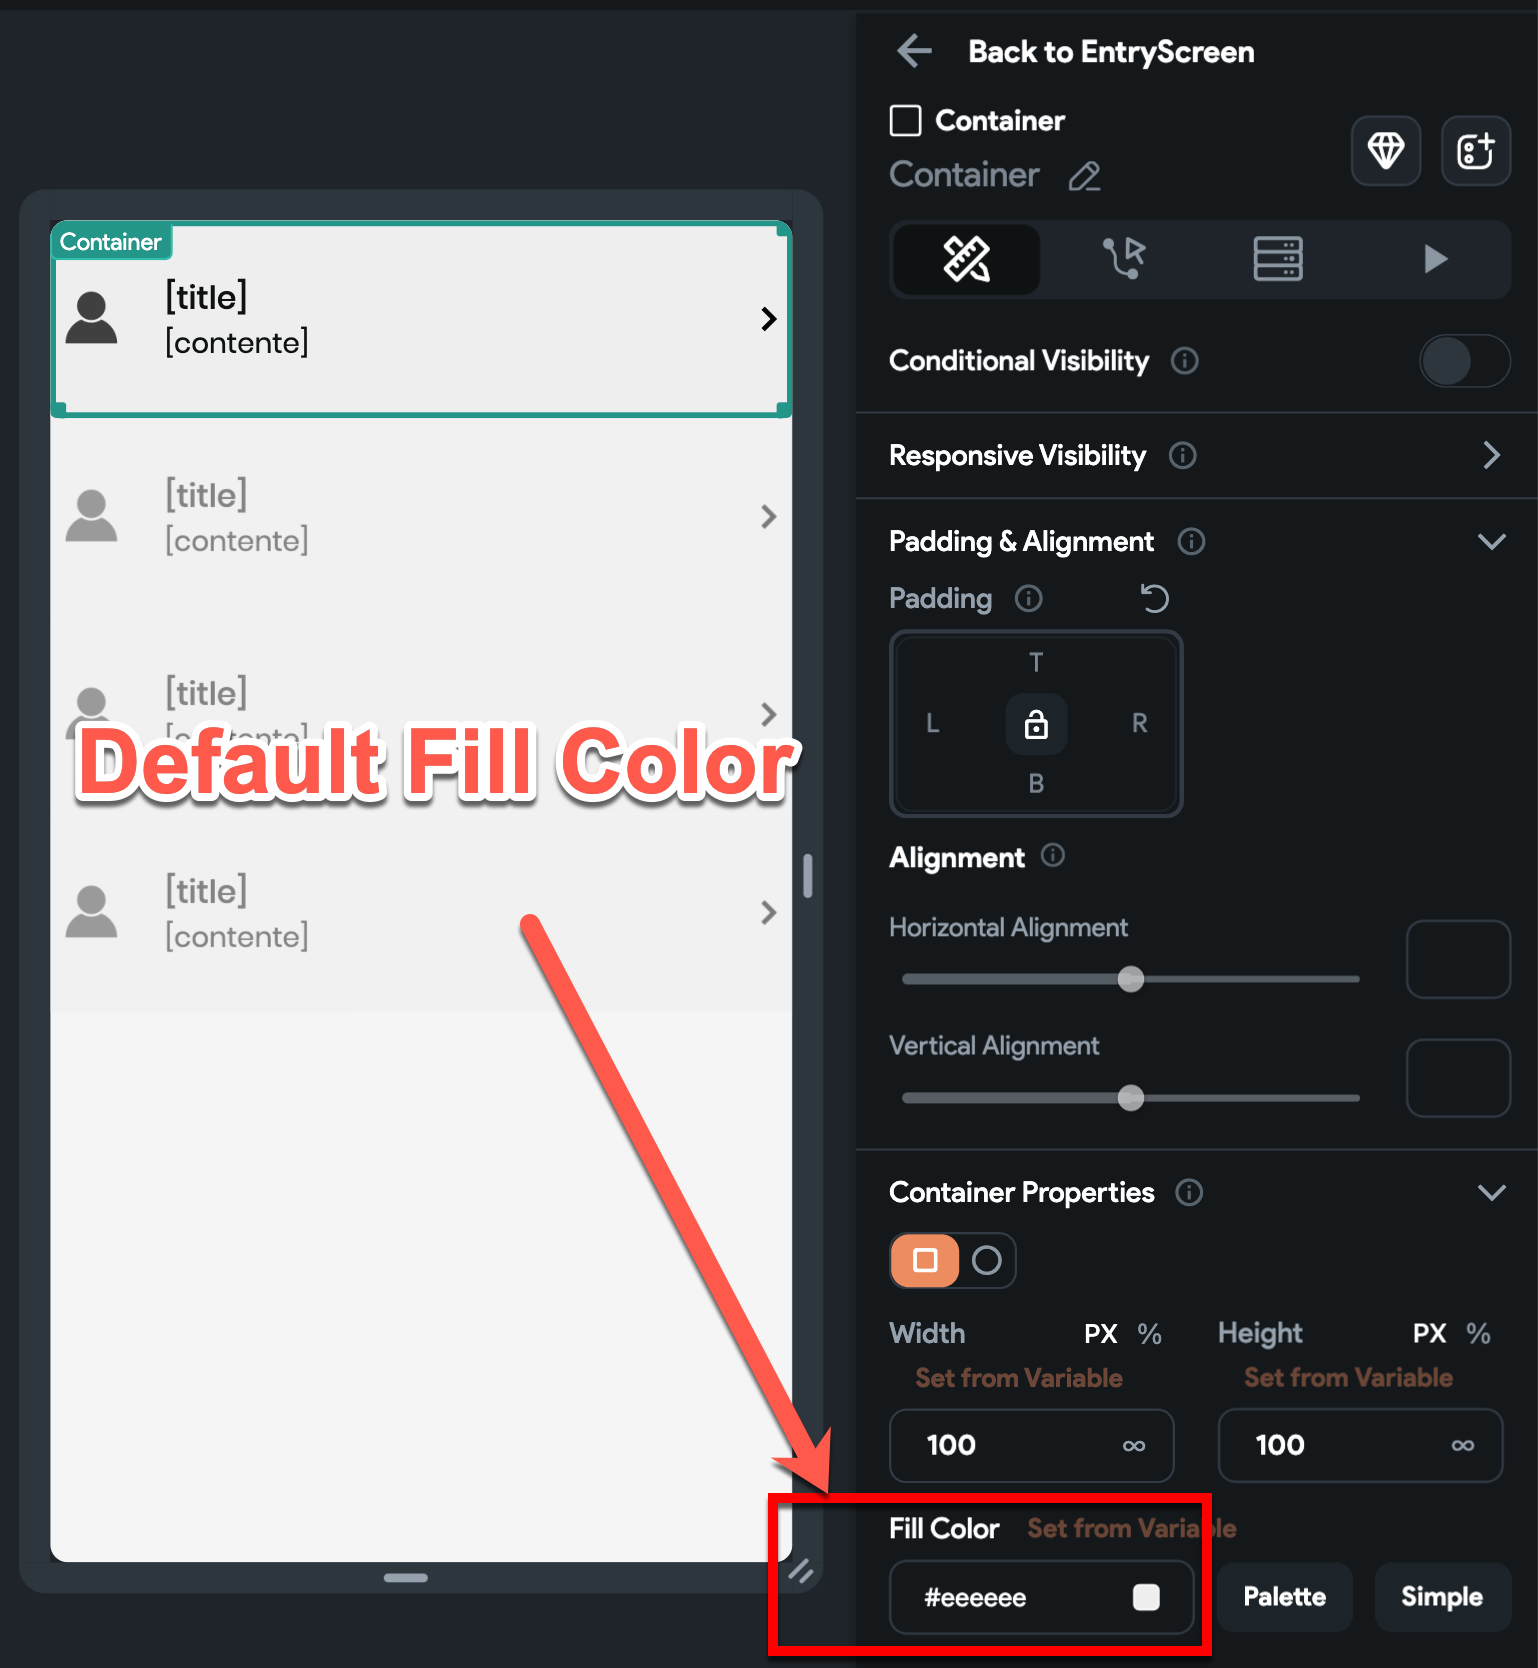The image size is (1538, 1668).
Task: Click the Back to EntryScreen text
Action: click(x=1111, y=51)
